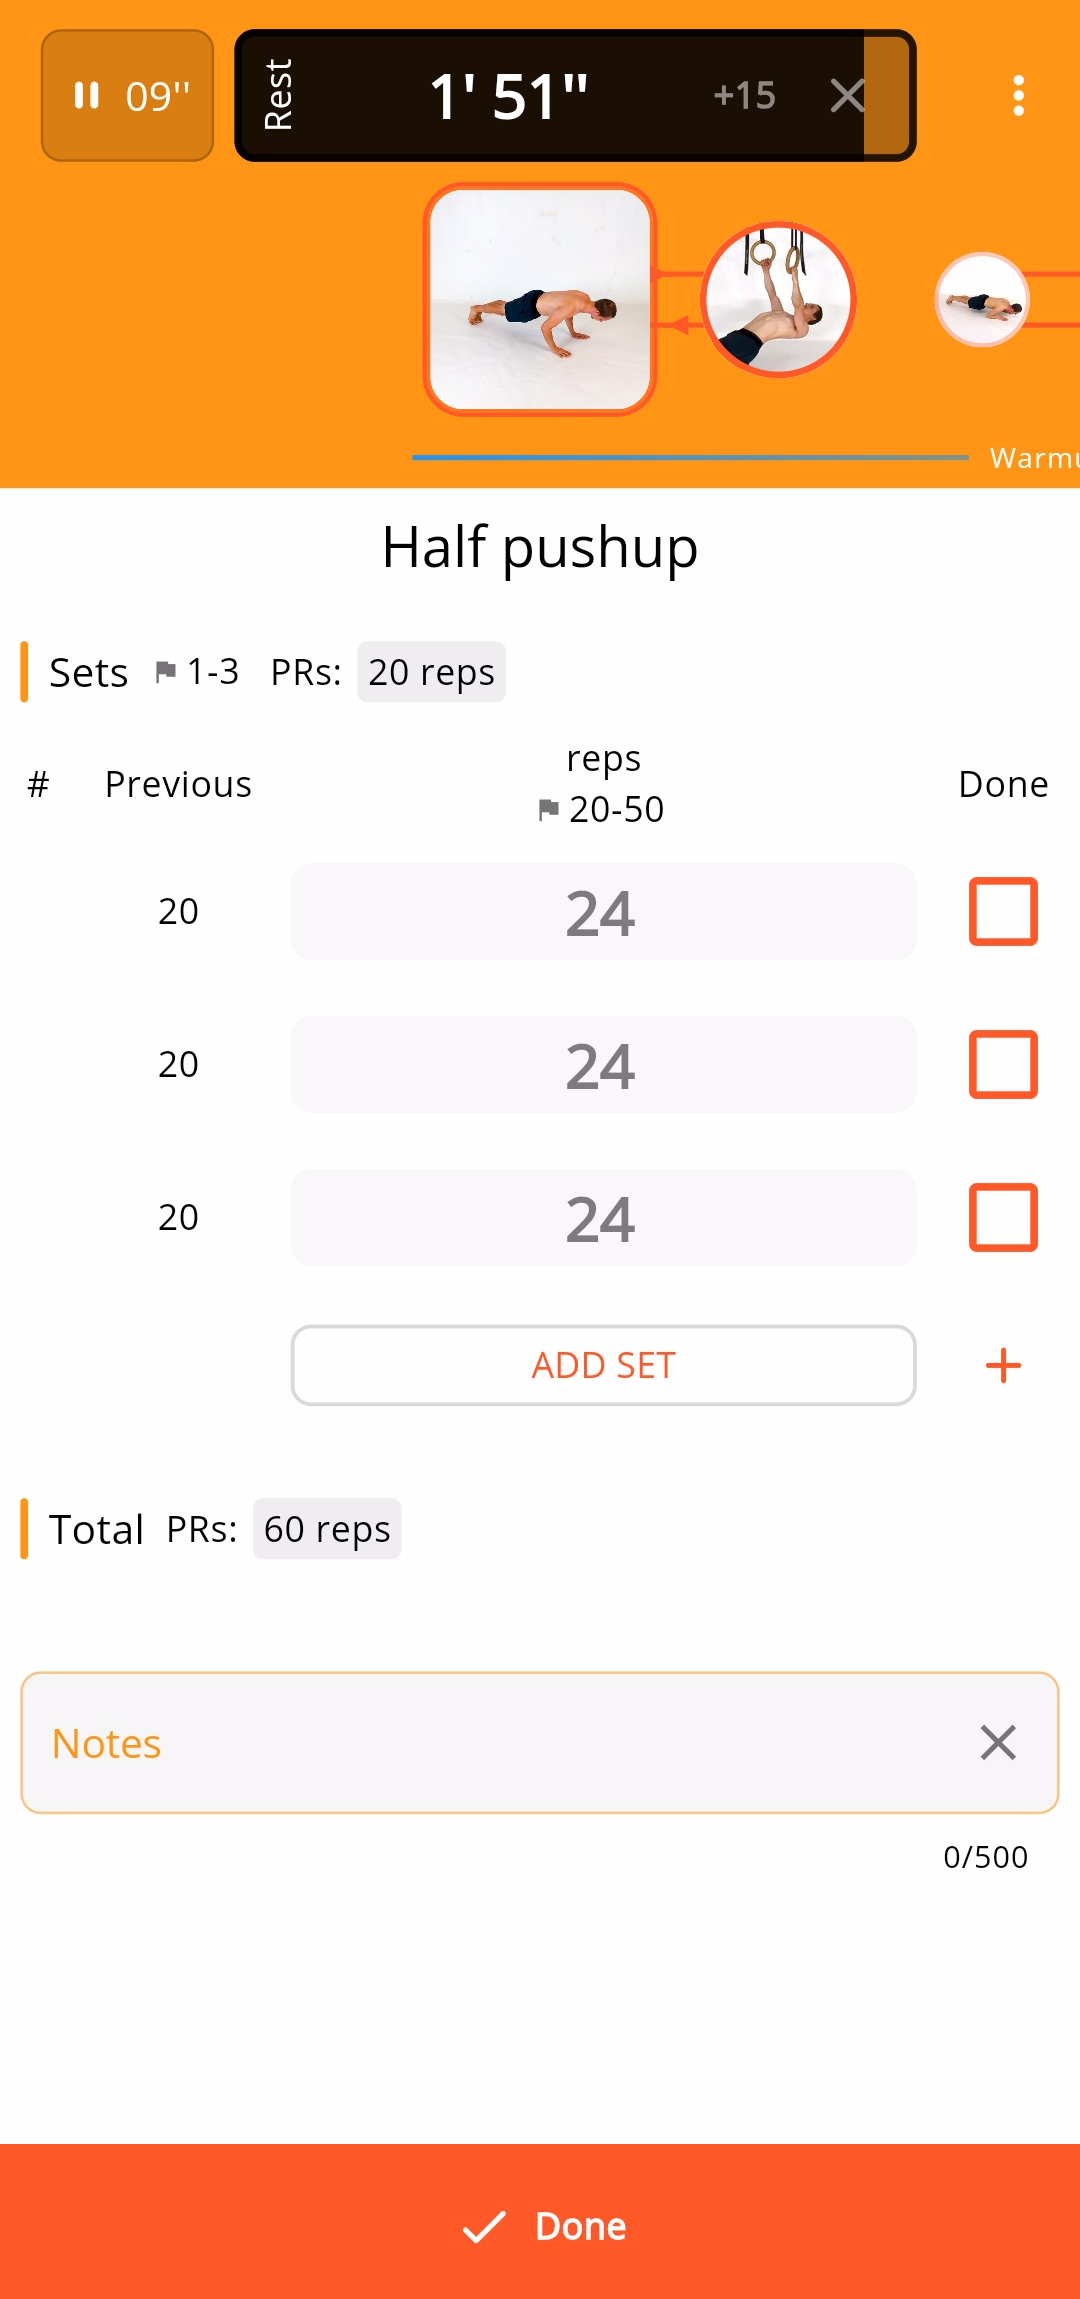This screenshot has height=2299, width=1080.
Task: Clear notes with the X icon
Action: point(998,1743)
